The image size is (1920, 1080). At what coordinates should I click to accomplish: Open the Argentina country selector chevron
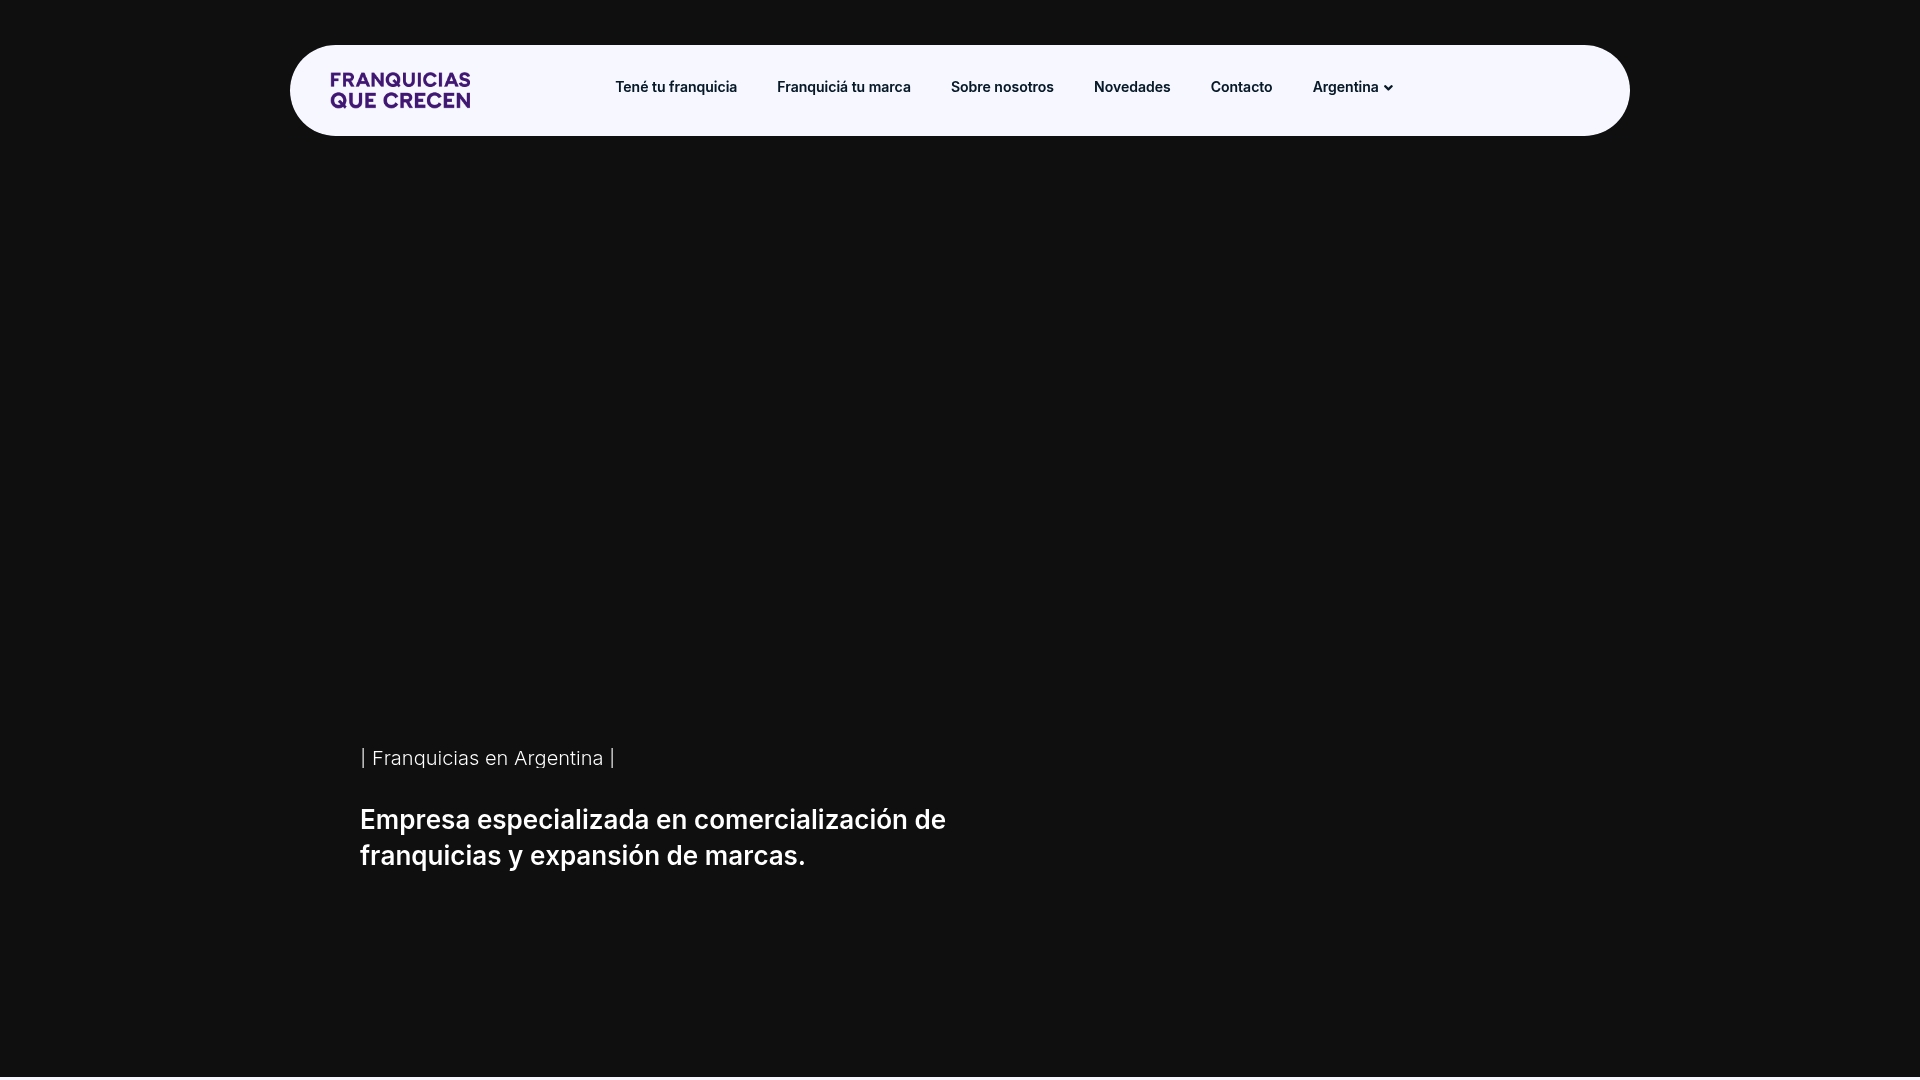pyautogui.click(x=1388, y=87)
